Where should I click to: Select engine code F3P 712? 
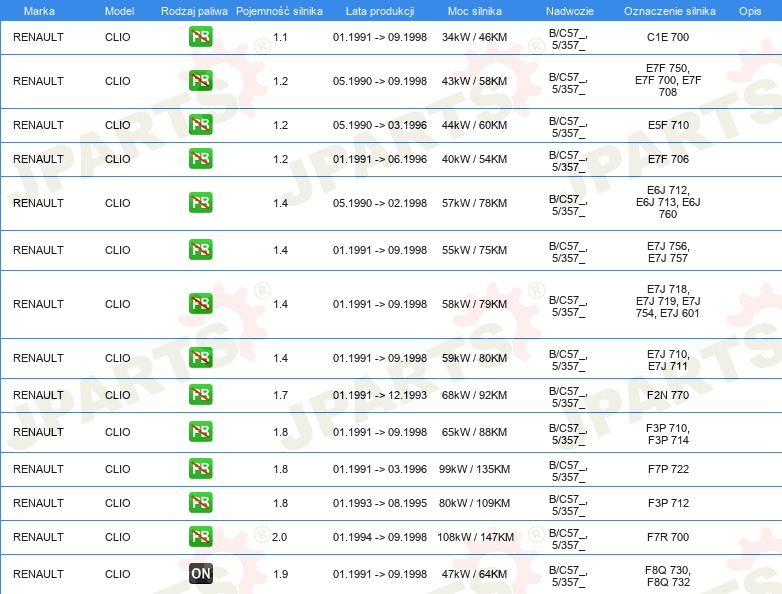[x=668, y=503]
